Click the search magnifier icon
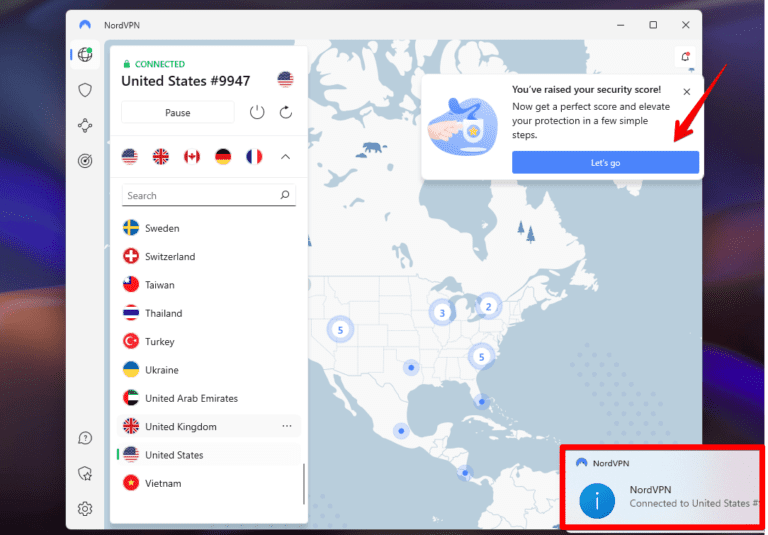 point(285,195)
